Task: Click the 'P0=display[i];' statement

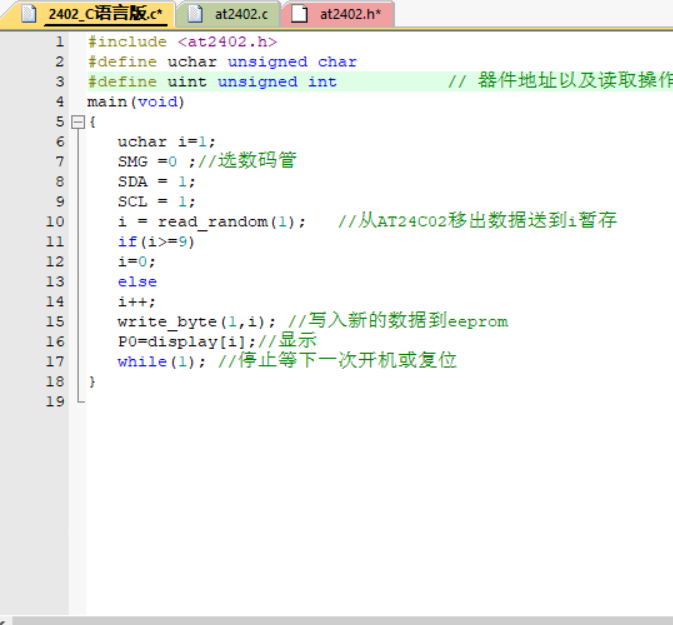Action: click(x=187, y=342)
